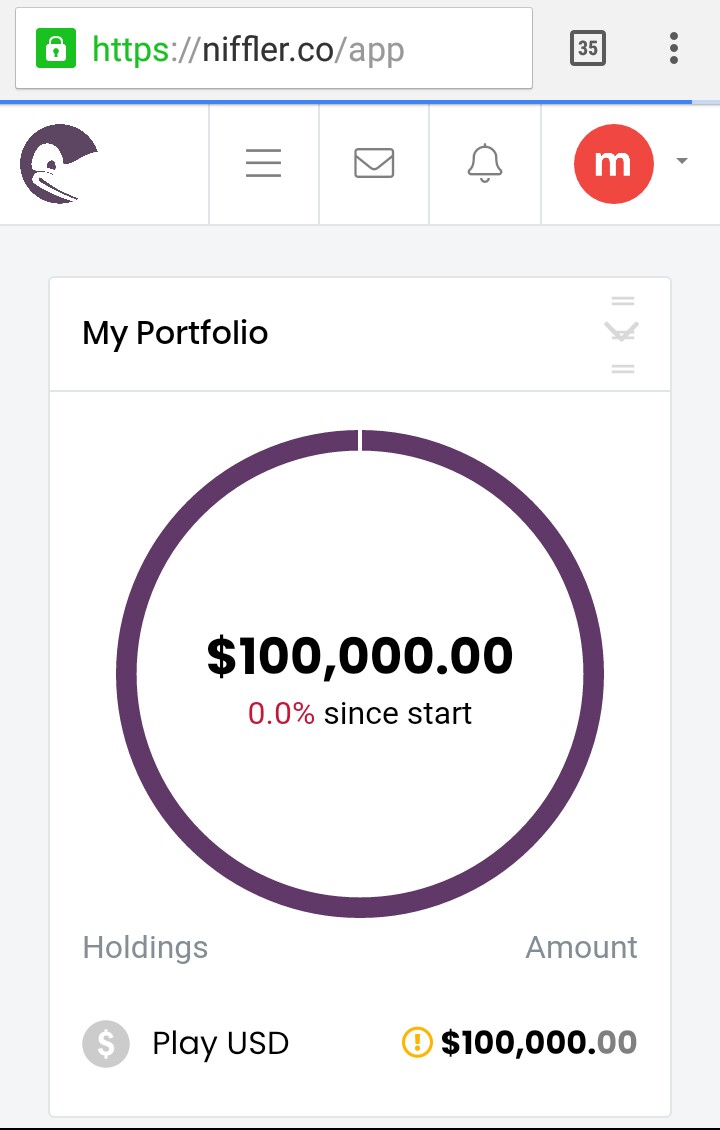Click the Play USD dollar icon

(x=106, y=1044)
